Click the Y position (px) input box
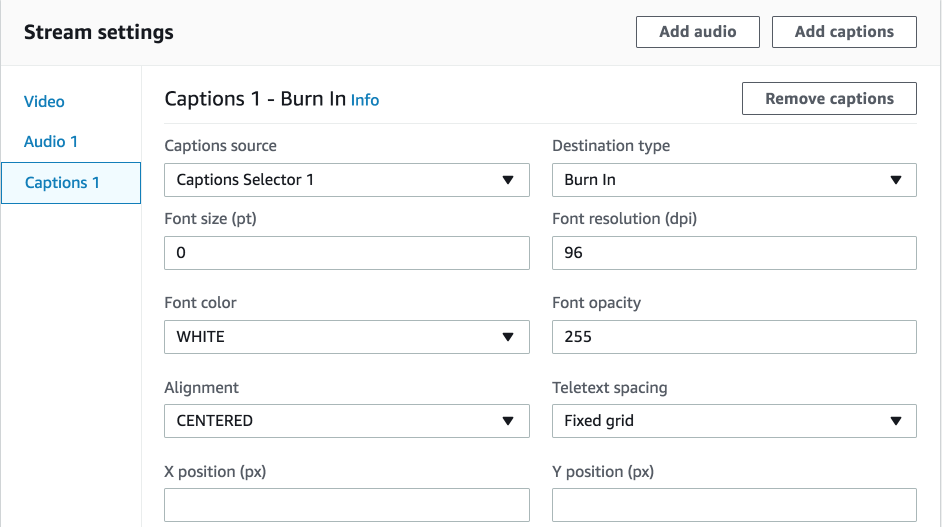 pyautogui.click(x=734, y=505)
